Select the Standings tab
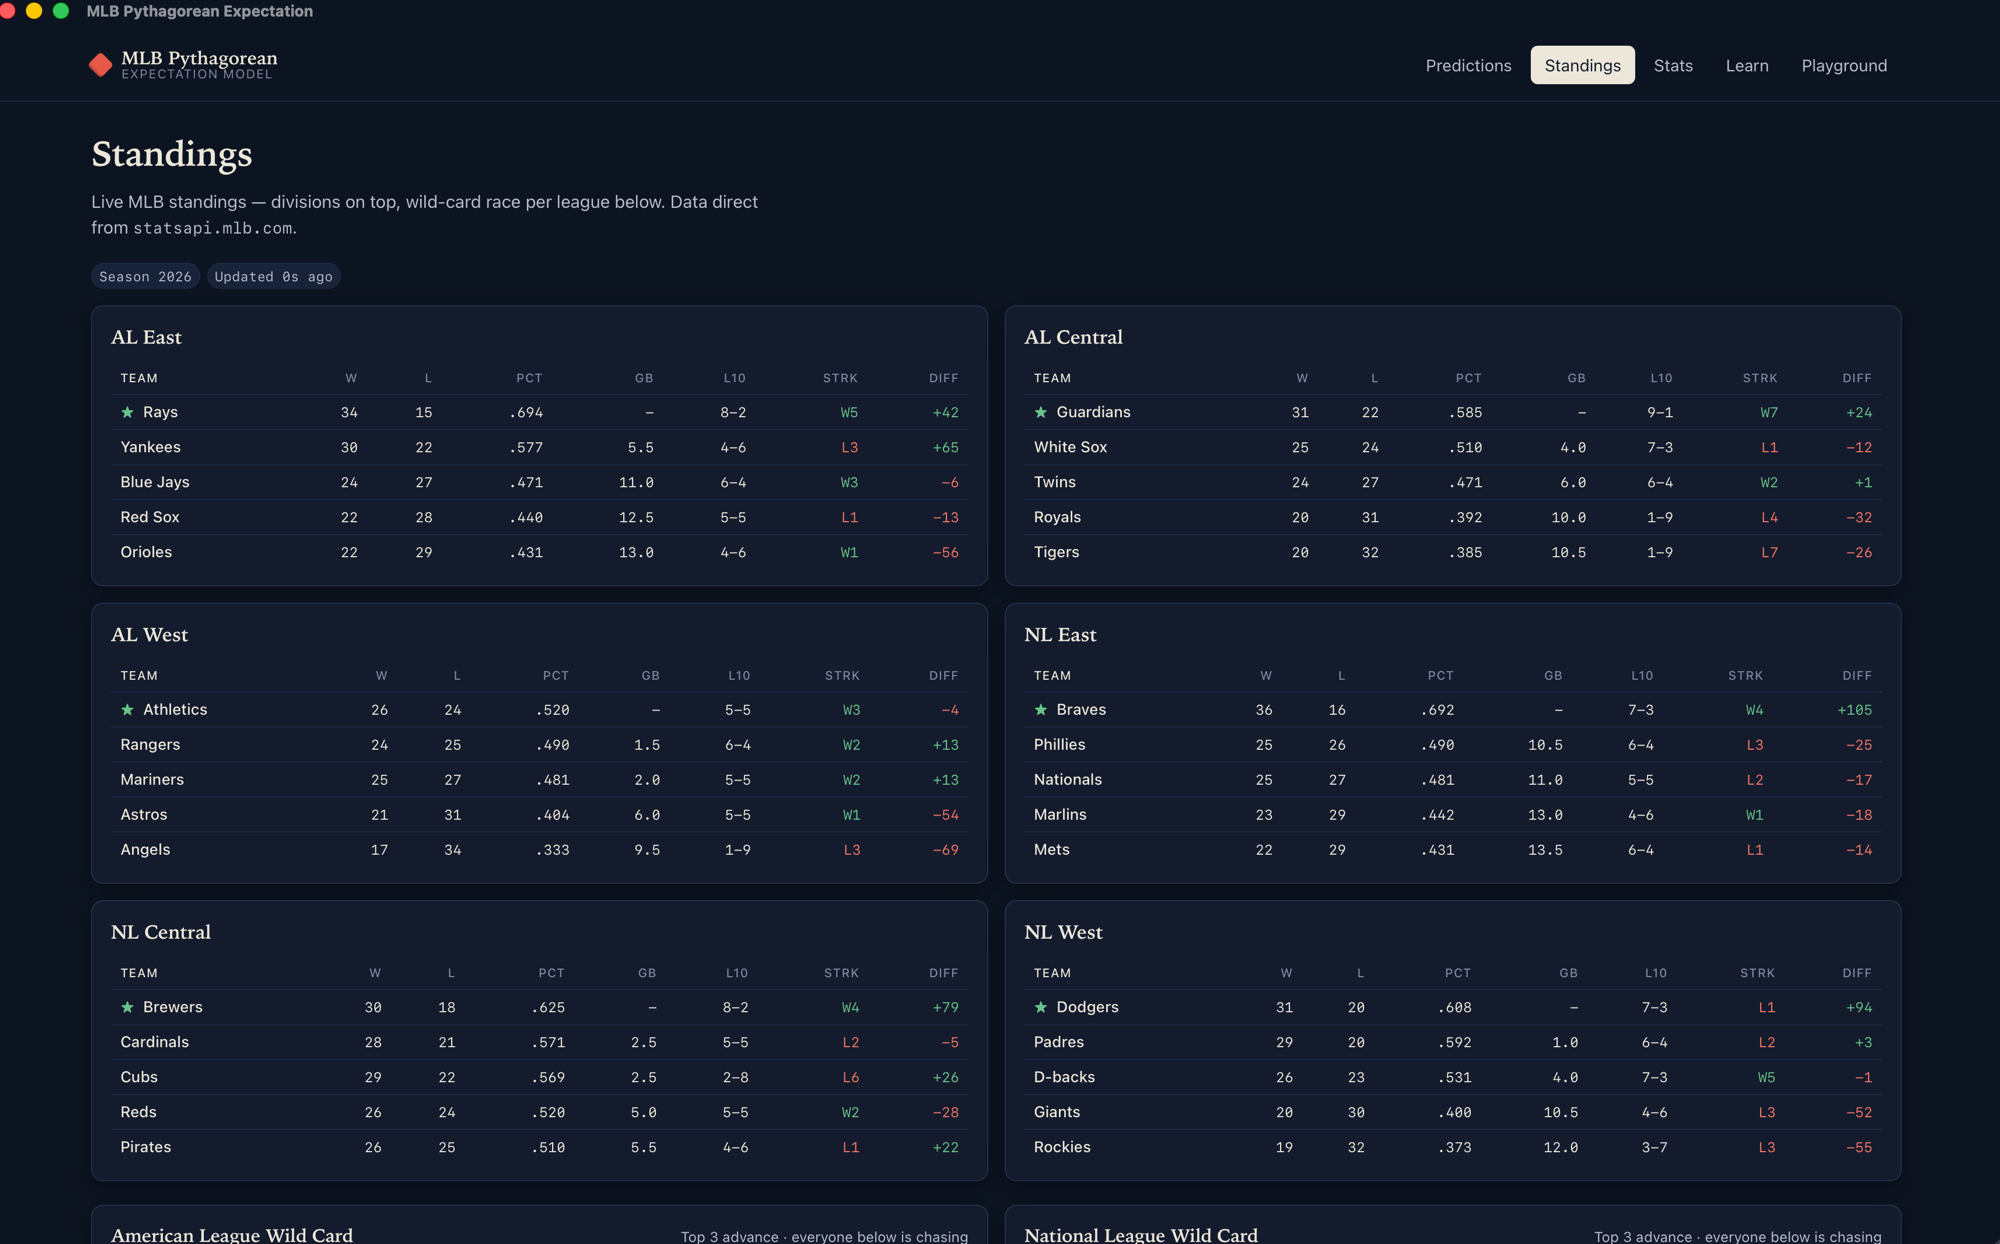This screenshot has height=1244, width=2000. pos(1582,65)
